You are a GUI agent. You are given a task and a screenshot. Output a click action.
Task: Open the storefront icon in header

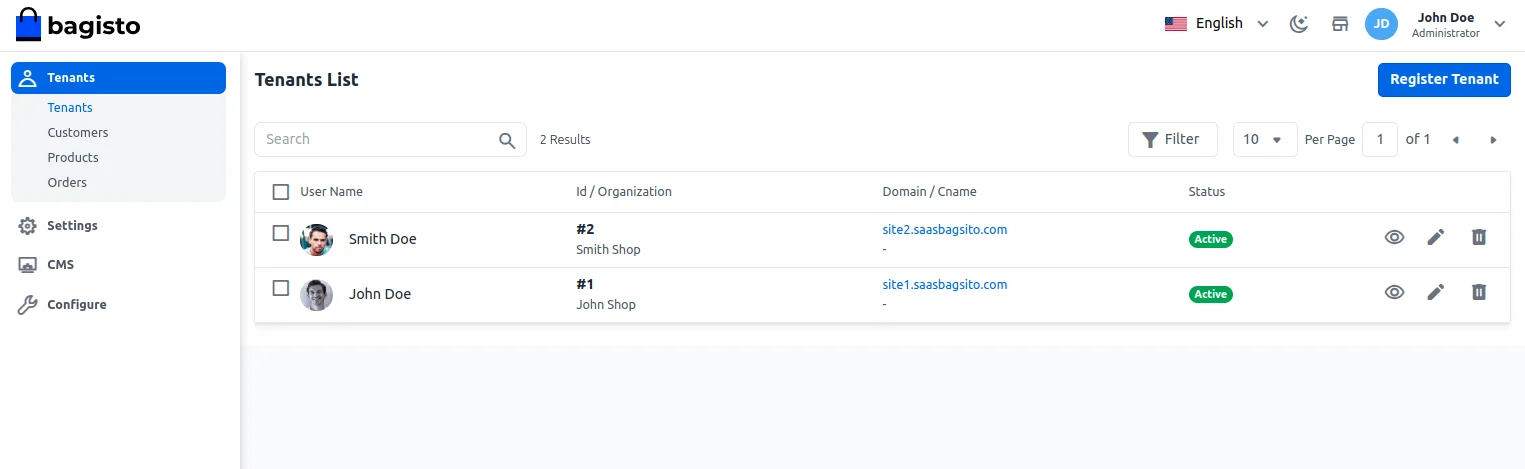[1340, 24]
